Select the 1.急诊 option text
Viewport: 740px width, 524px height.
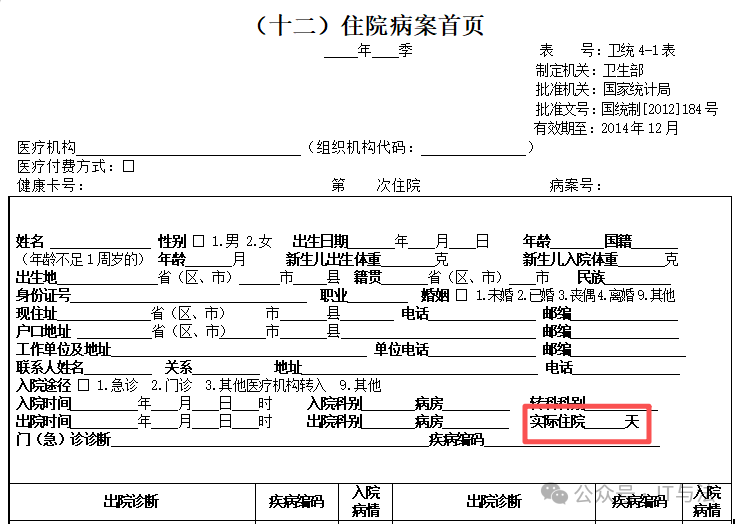coord(118,386)
